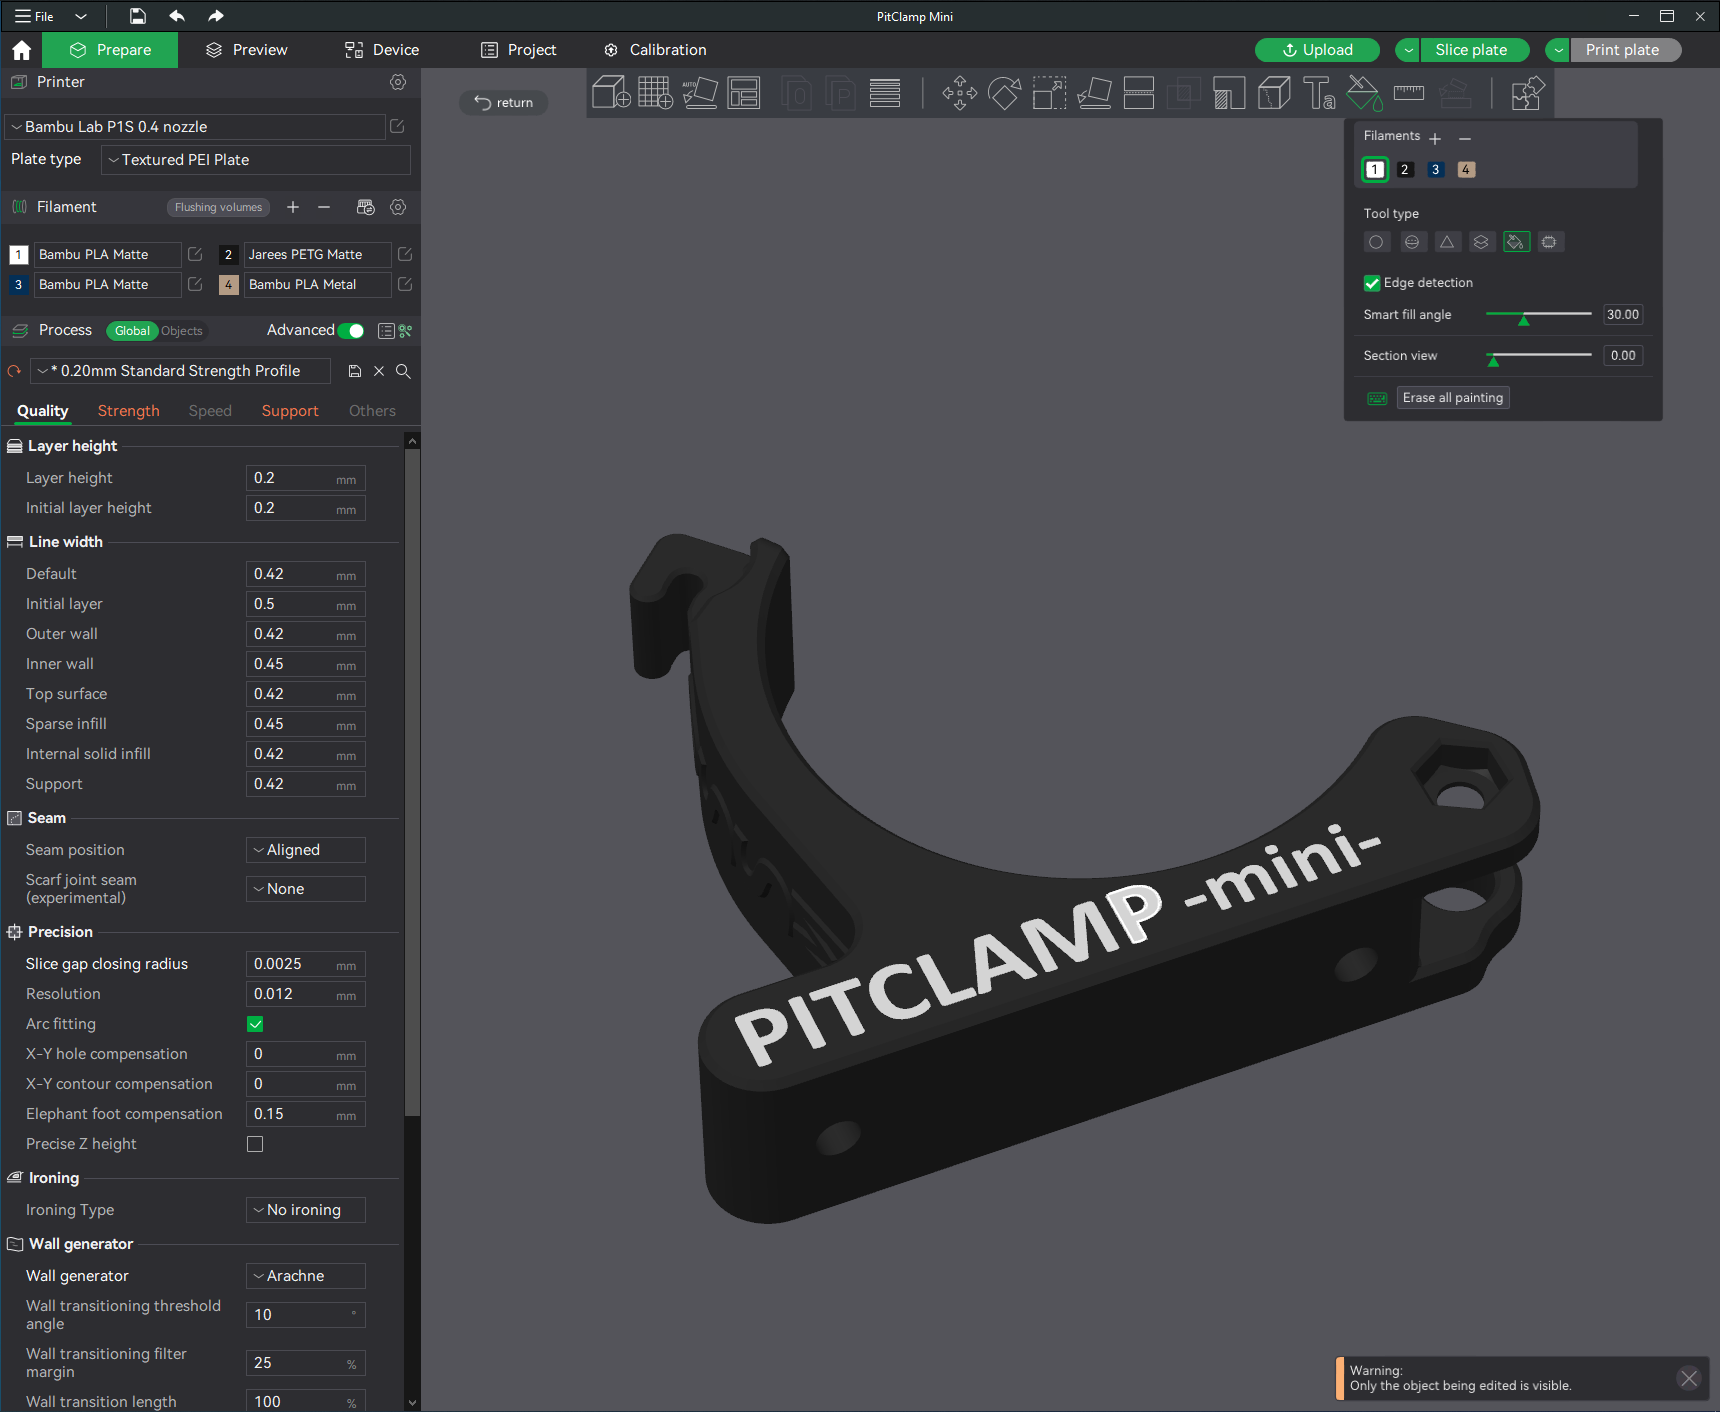The image size is (1720, 1412).
Task: Click the AMS filament sync icon
Action: [x=365, y=207]
